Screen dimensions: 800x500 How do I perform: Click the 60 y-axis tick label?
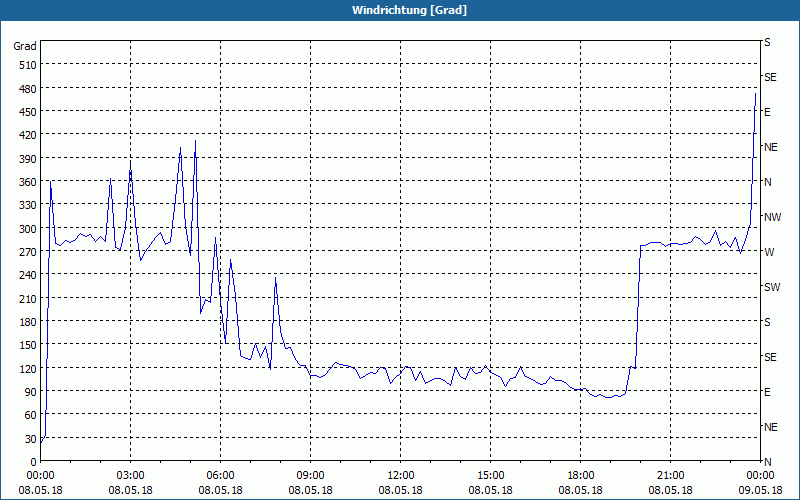(x=31, y=415)
